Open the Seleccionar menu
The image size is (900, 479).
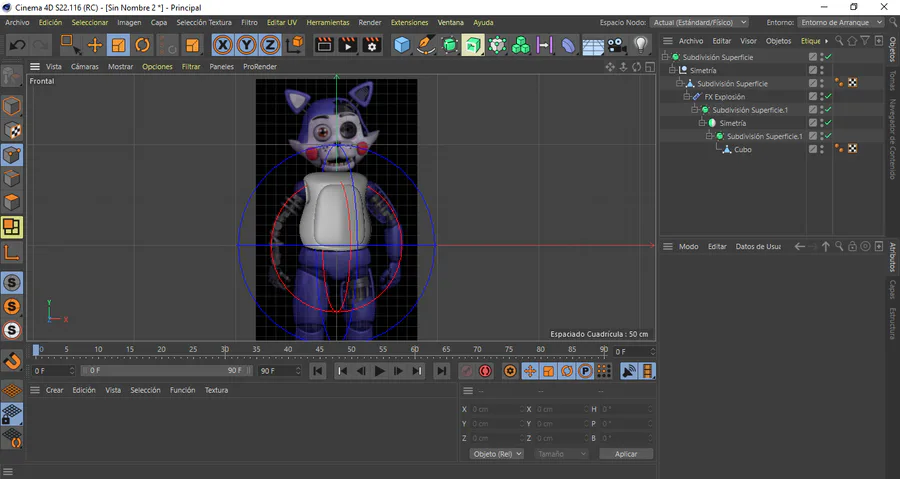tap(90, 22)
